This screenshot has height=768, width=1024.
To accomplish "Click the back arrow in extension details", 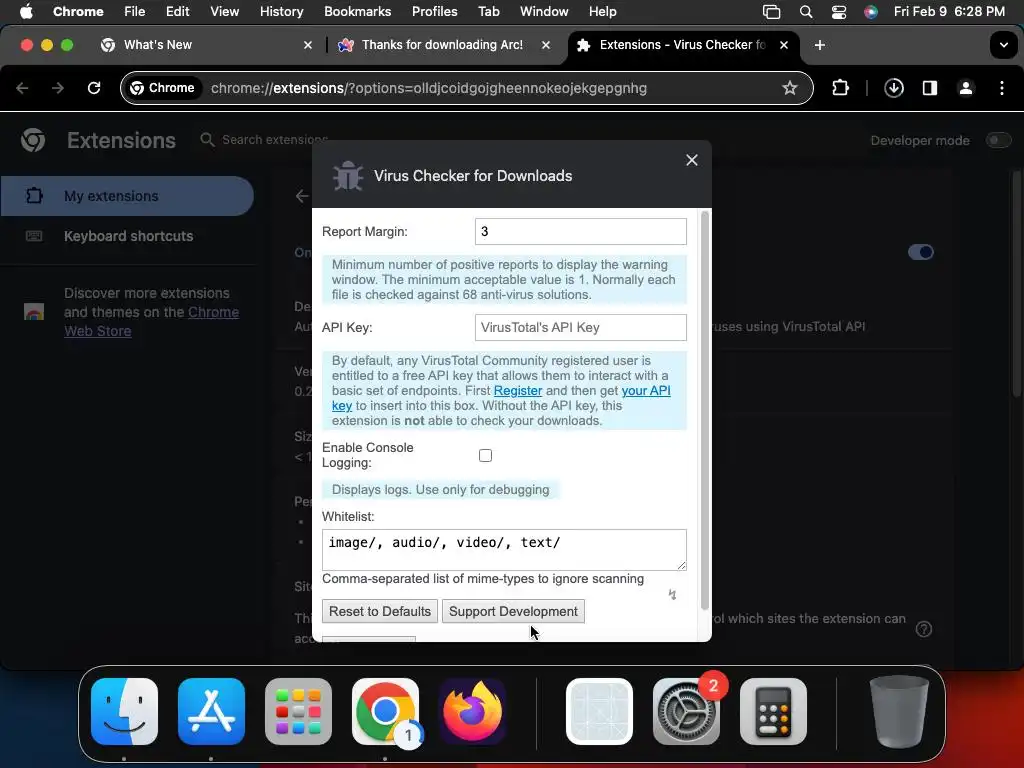I will tap(302, 196).
